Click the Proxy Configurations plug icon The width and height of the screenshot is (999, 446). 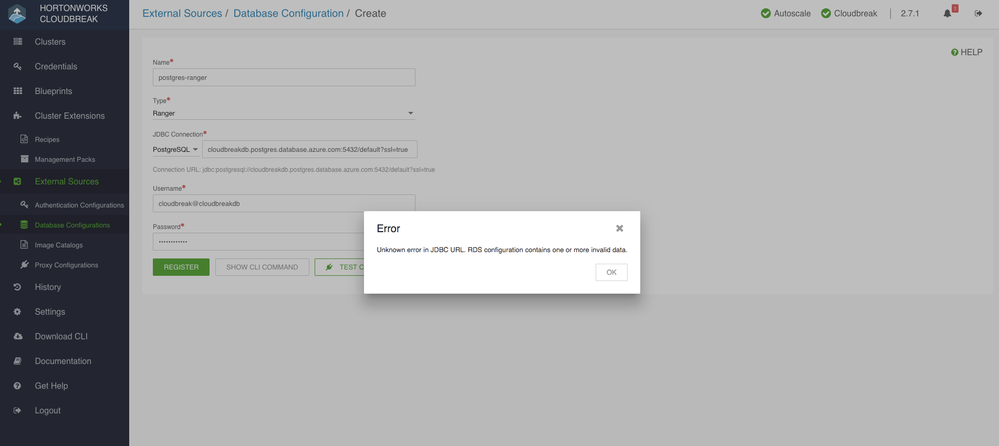pos(24,264)
